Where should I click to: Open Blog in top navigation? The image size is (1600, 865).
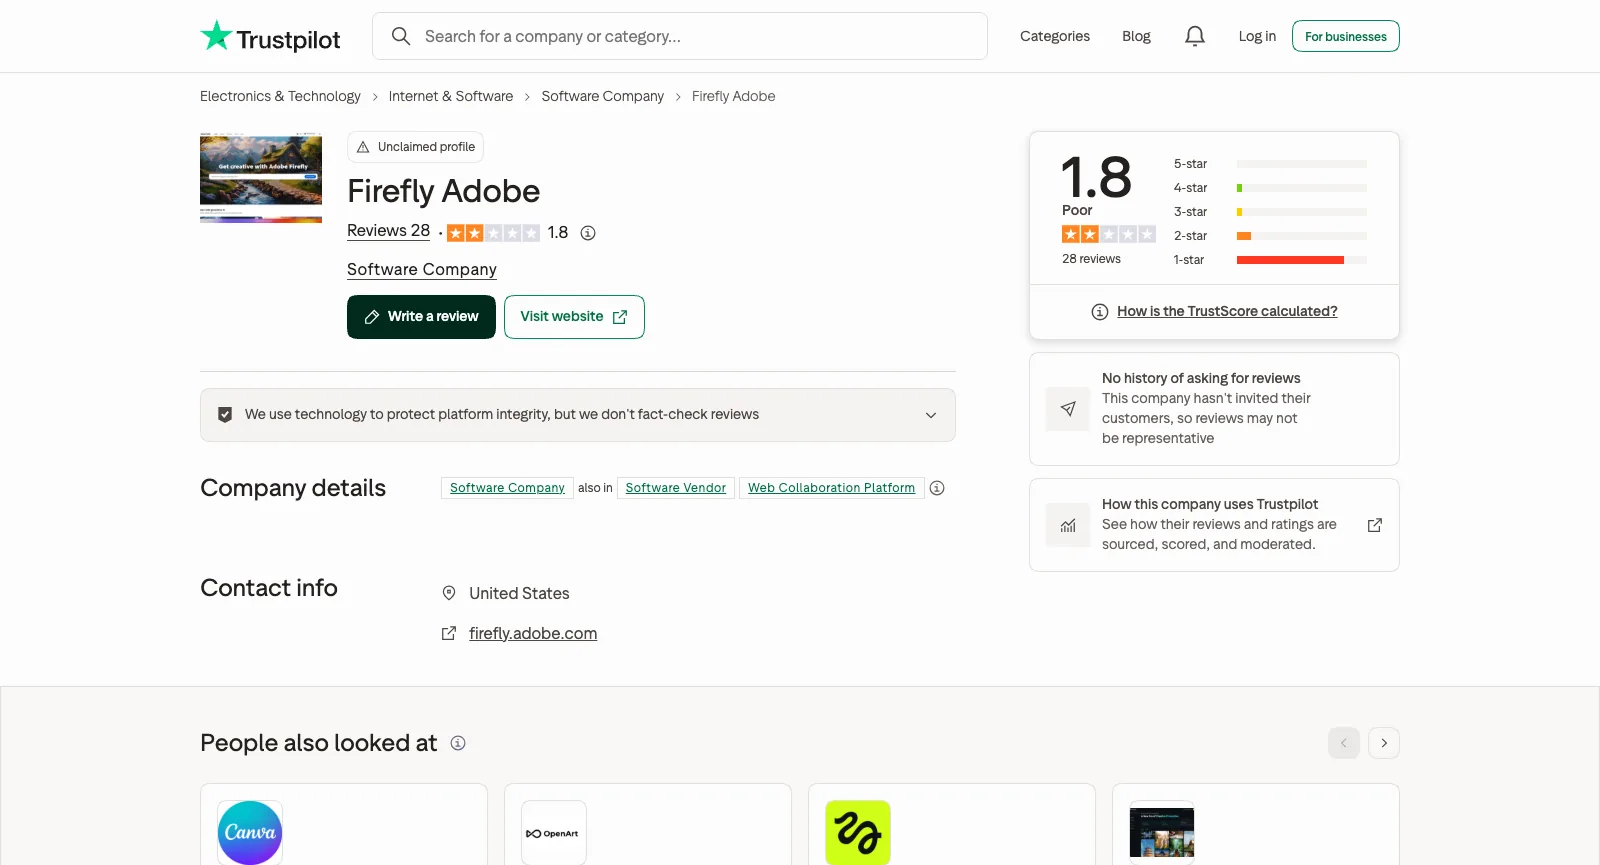(1136, 36)
